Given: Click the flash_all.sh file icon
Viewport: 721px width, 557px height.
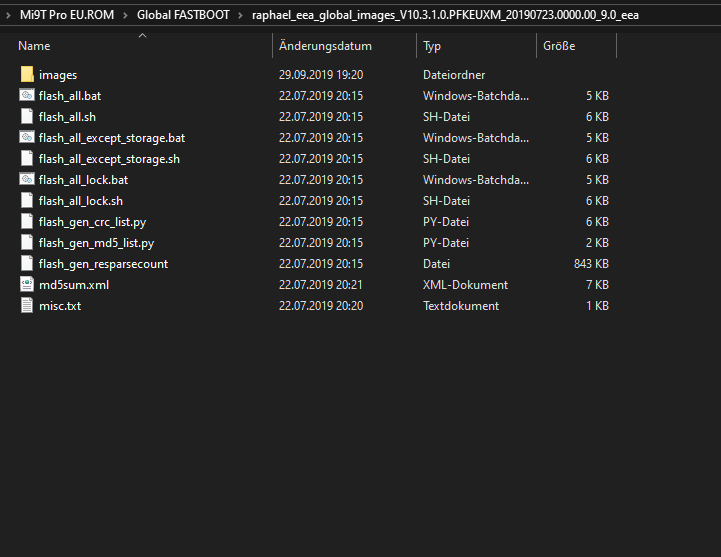Looking at the screenshot, I should click(27, 116).
